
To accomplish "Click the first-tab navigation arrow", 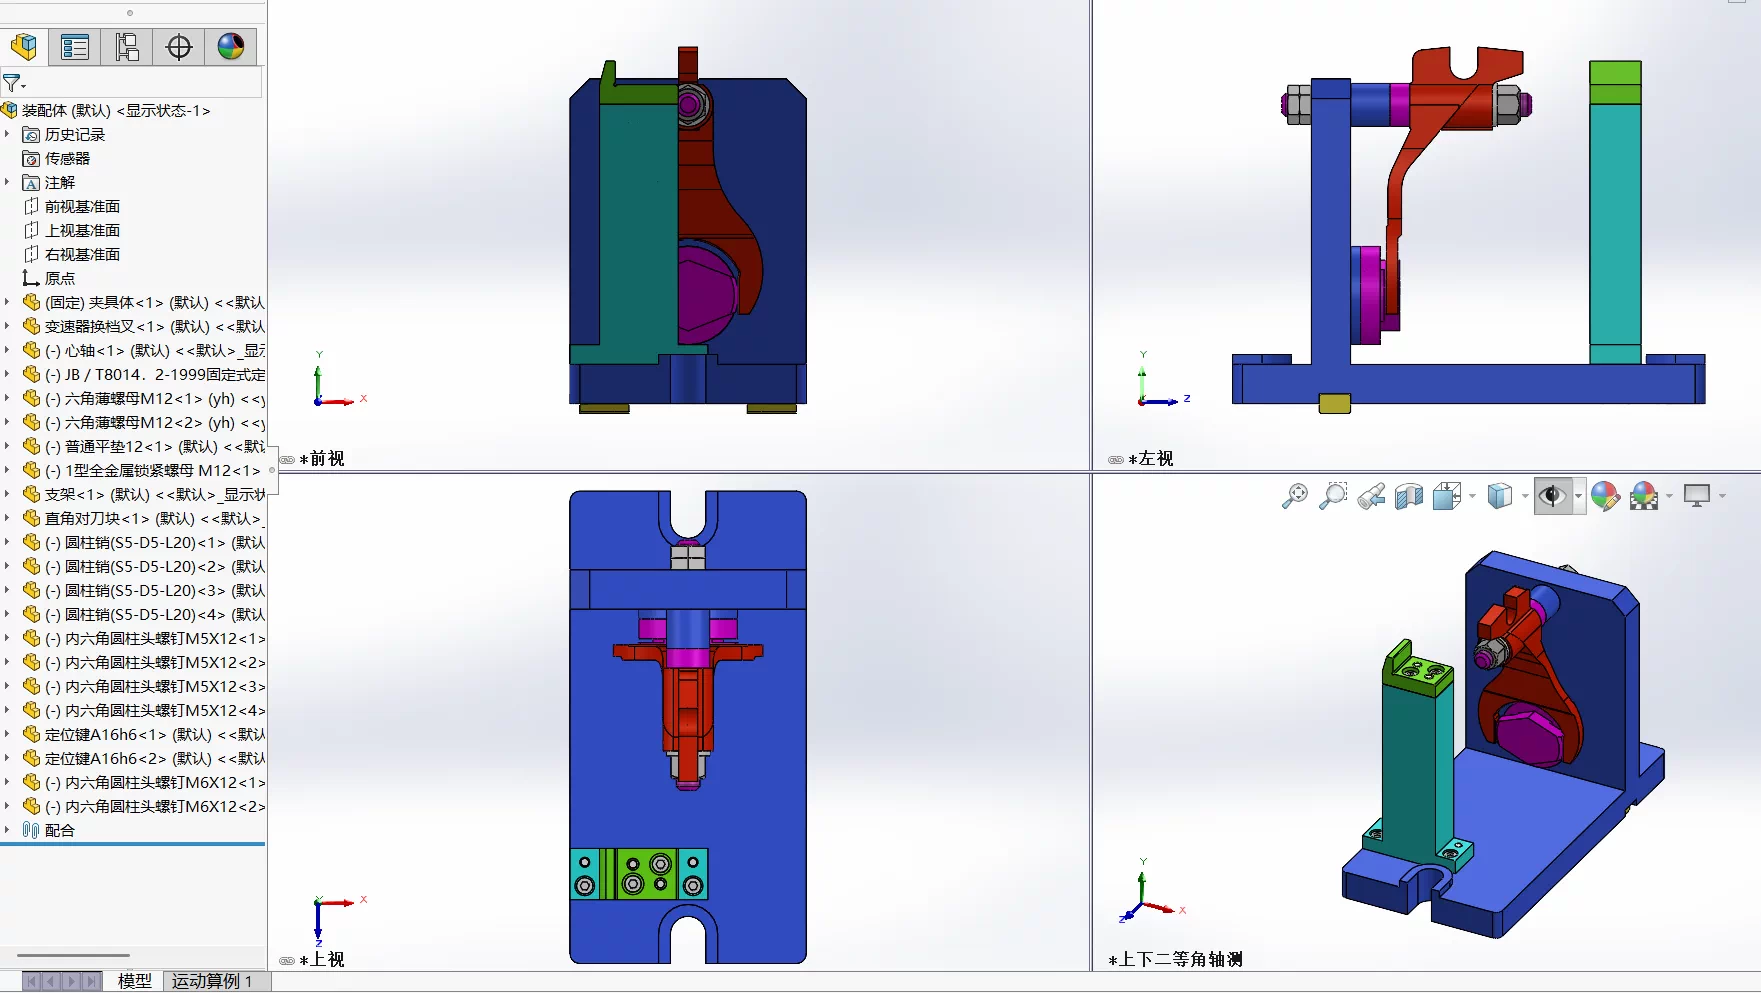I will 32,982.
